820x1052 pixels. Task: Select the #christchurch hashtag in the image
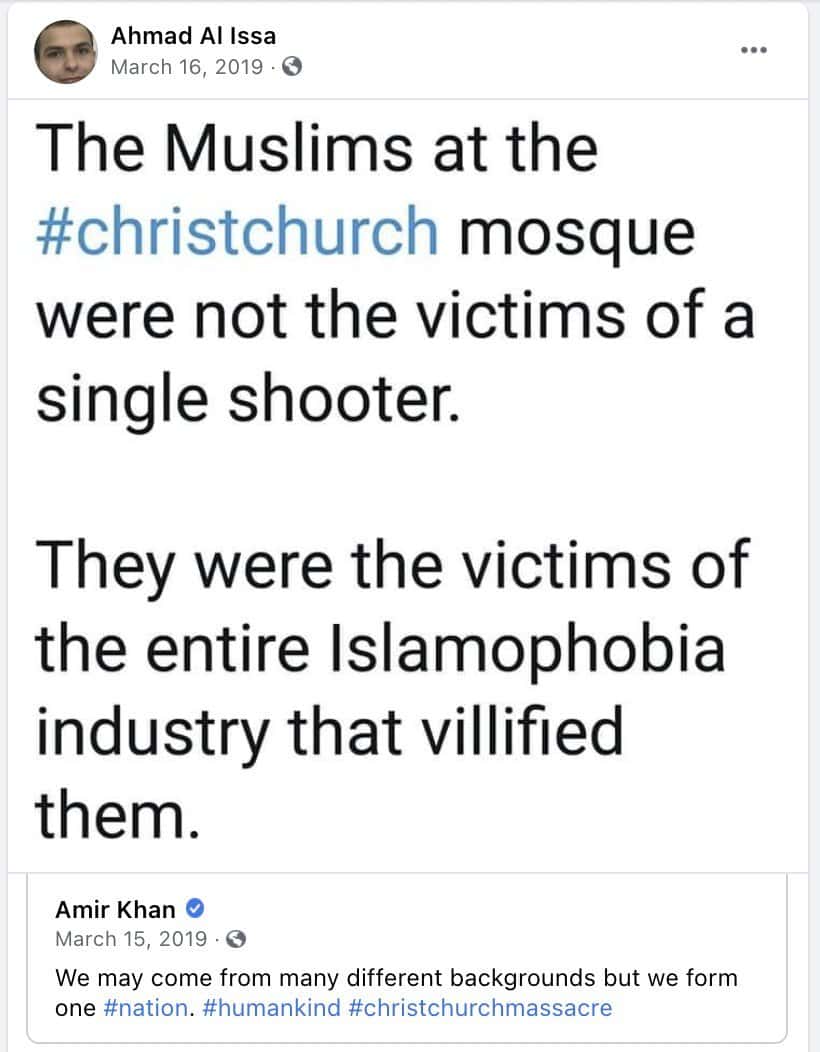coord(237,232)
